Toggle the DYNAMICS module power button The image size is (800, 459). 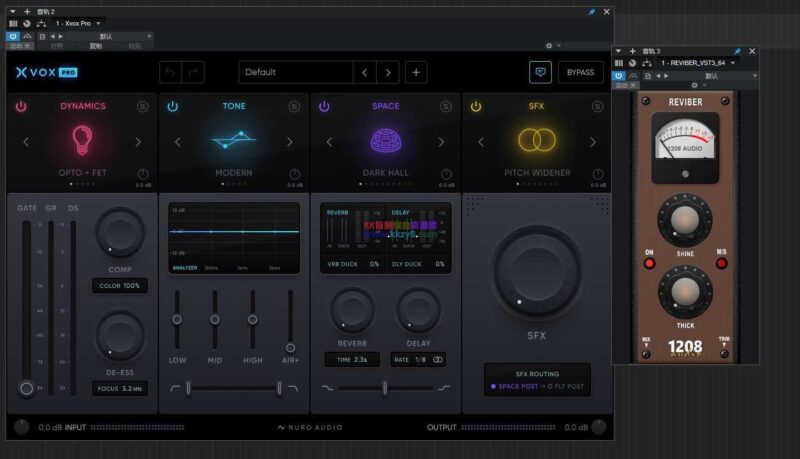pyautogui.click(x=21, y=106)
